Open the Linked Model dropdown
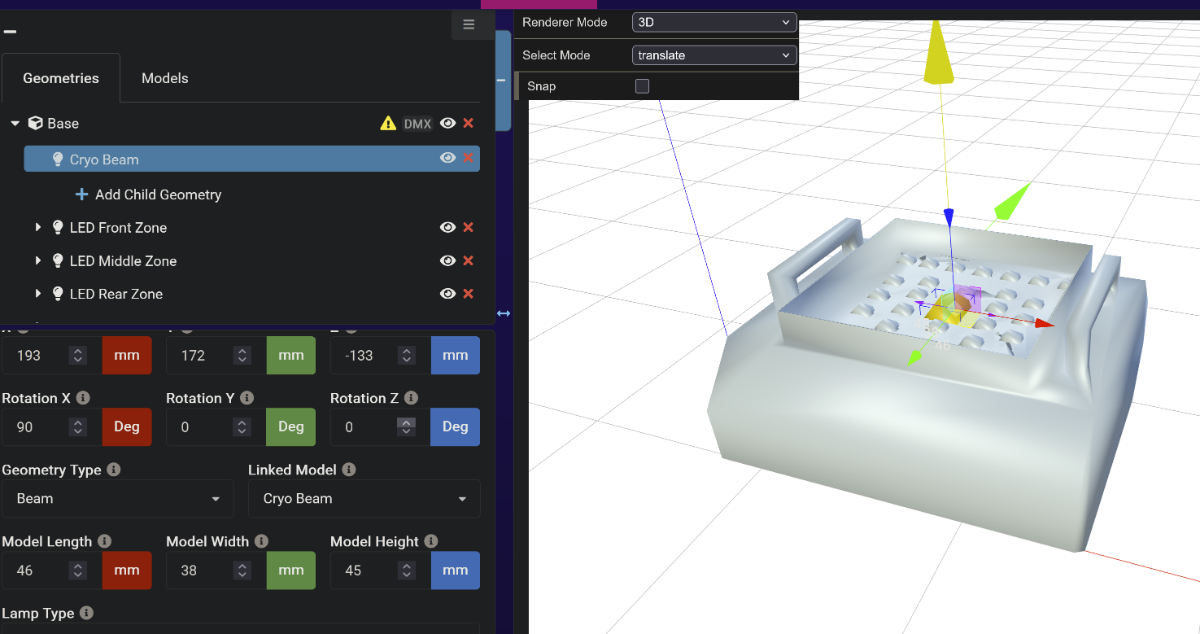This screenshot has width=1200, height=634. point(364,498)
